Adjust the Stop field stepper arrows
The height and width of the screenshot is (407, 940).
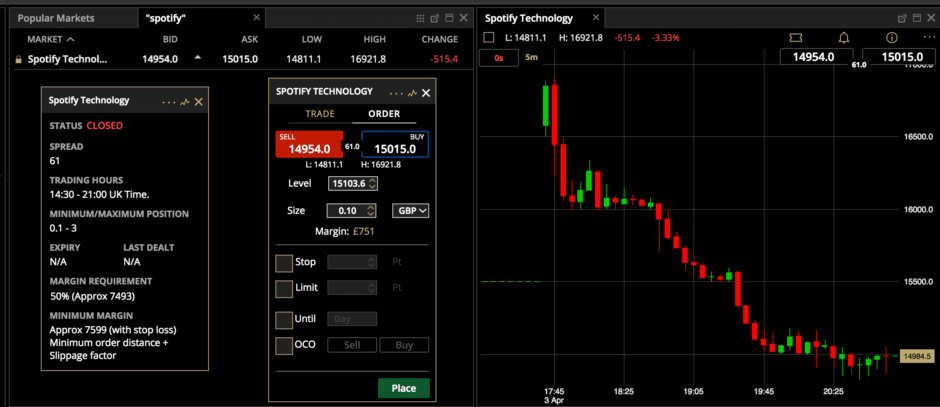pyautogui.click(x=372, y=263)
